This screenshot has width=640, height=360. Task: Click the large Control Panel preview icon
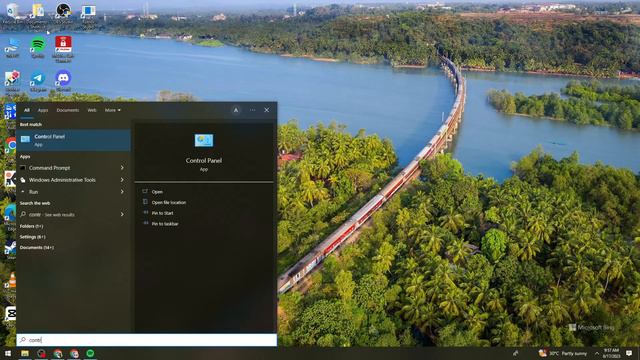point(204,140)
